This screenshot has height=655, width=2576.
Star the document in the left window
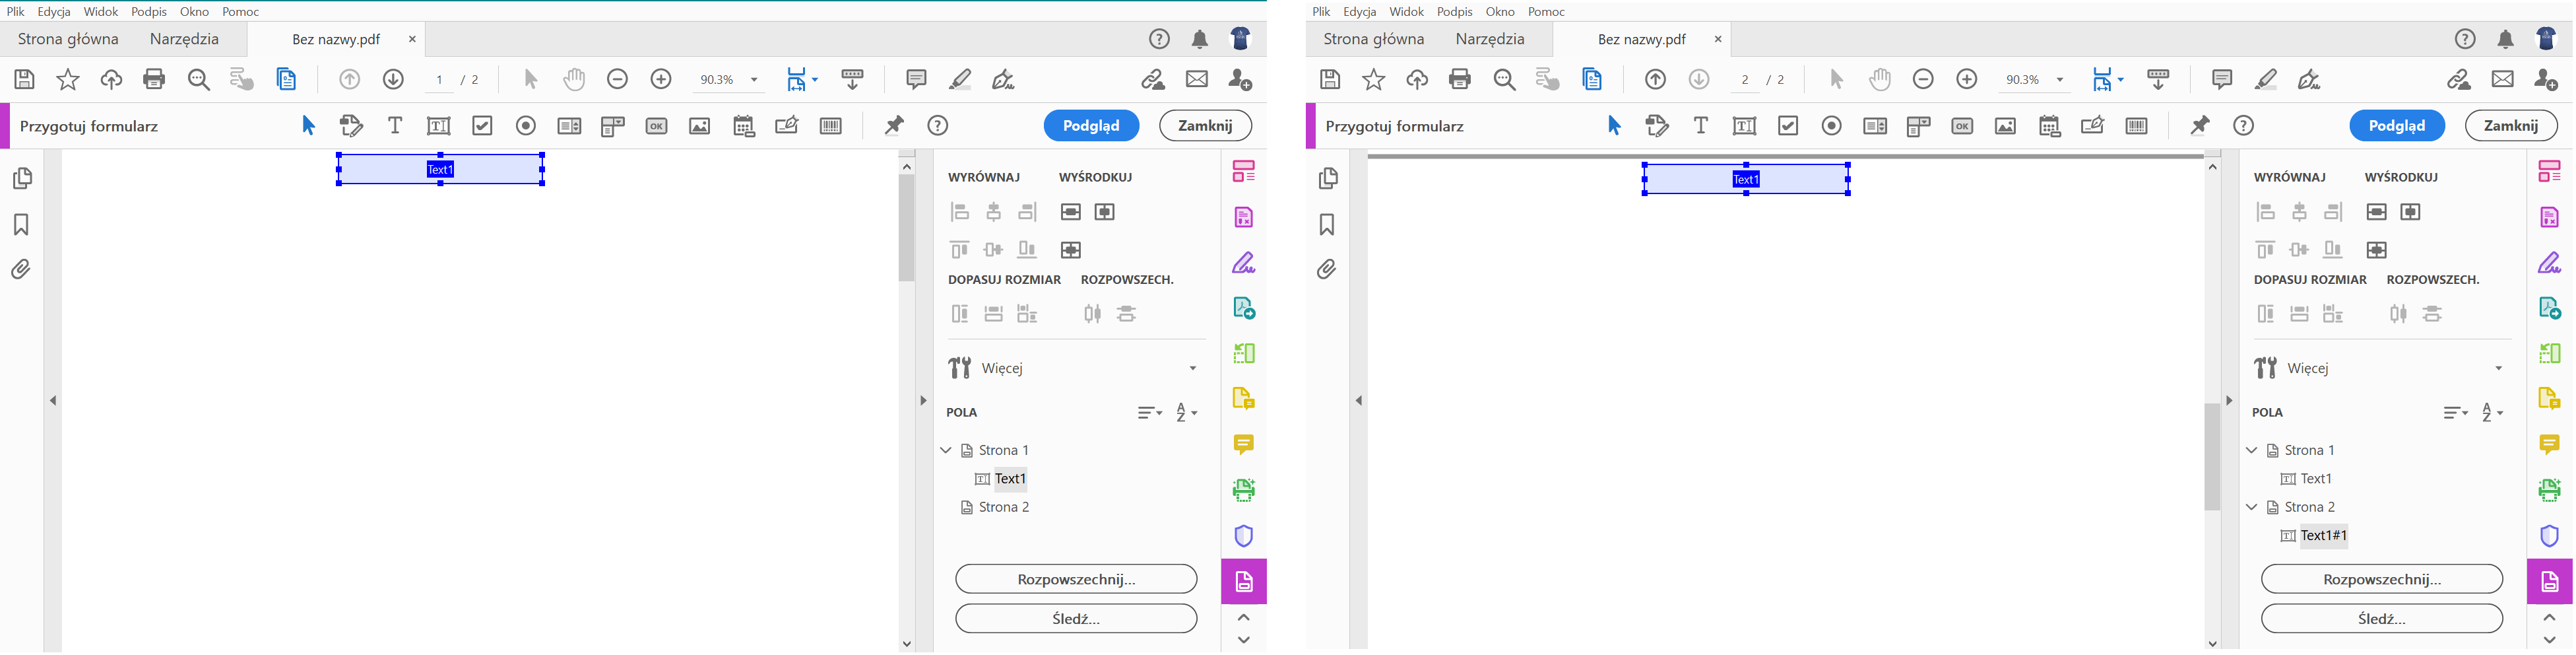pyautogui.click(x=68, y=80)
